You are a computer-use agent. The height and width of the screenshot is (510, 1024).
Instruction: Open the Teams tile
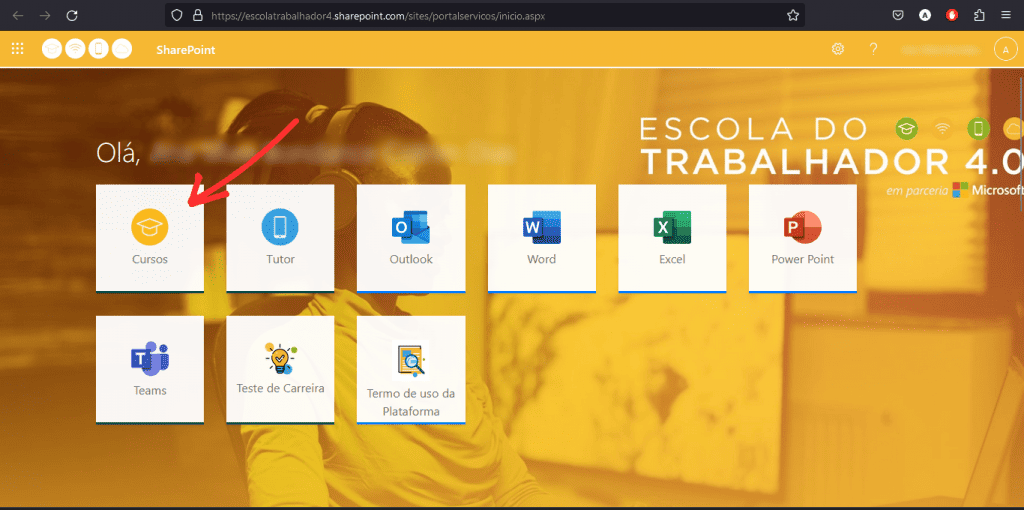(x=150, y=370)
